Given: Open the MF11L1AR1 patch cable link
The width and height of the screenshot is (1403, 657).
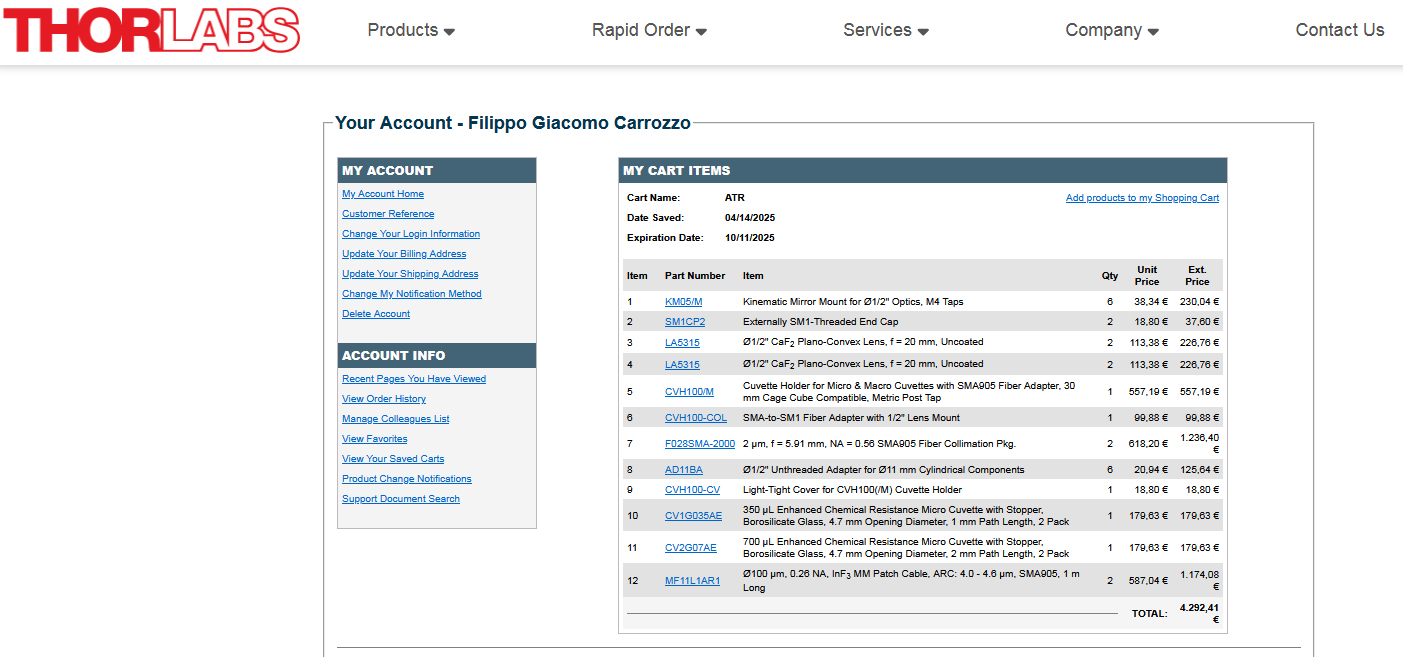Looking at the screenshot, I should click(x=692, y=581).
